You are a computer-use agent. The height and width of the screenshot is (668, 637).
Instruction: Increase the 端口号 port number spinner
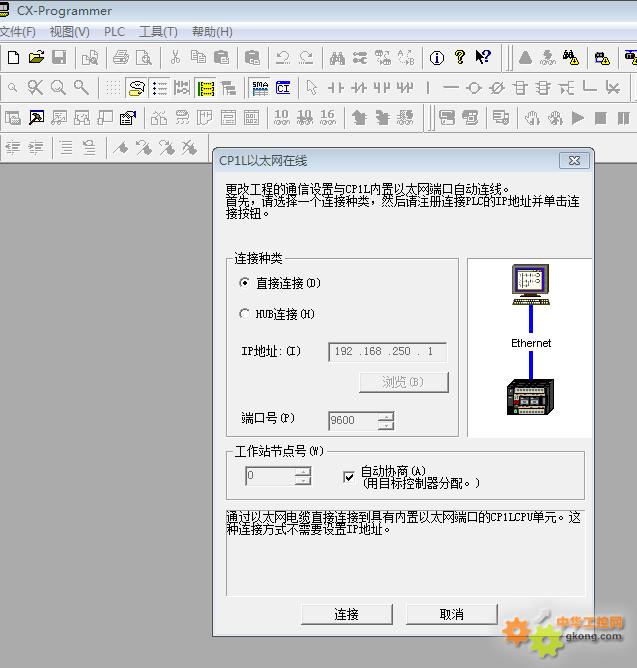pyautogui.click(x=386, y=416)
